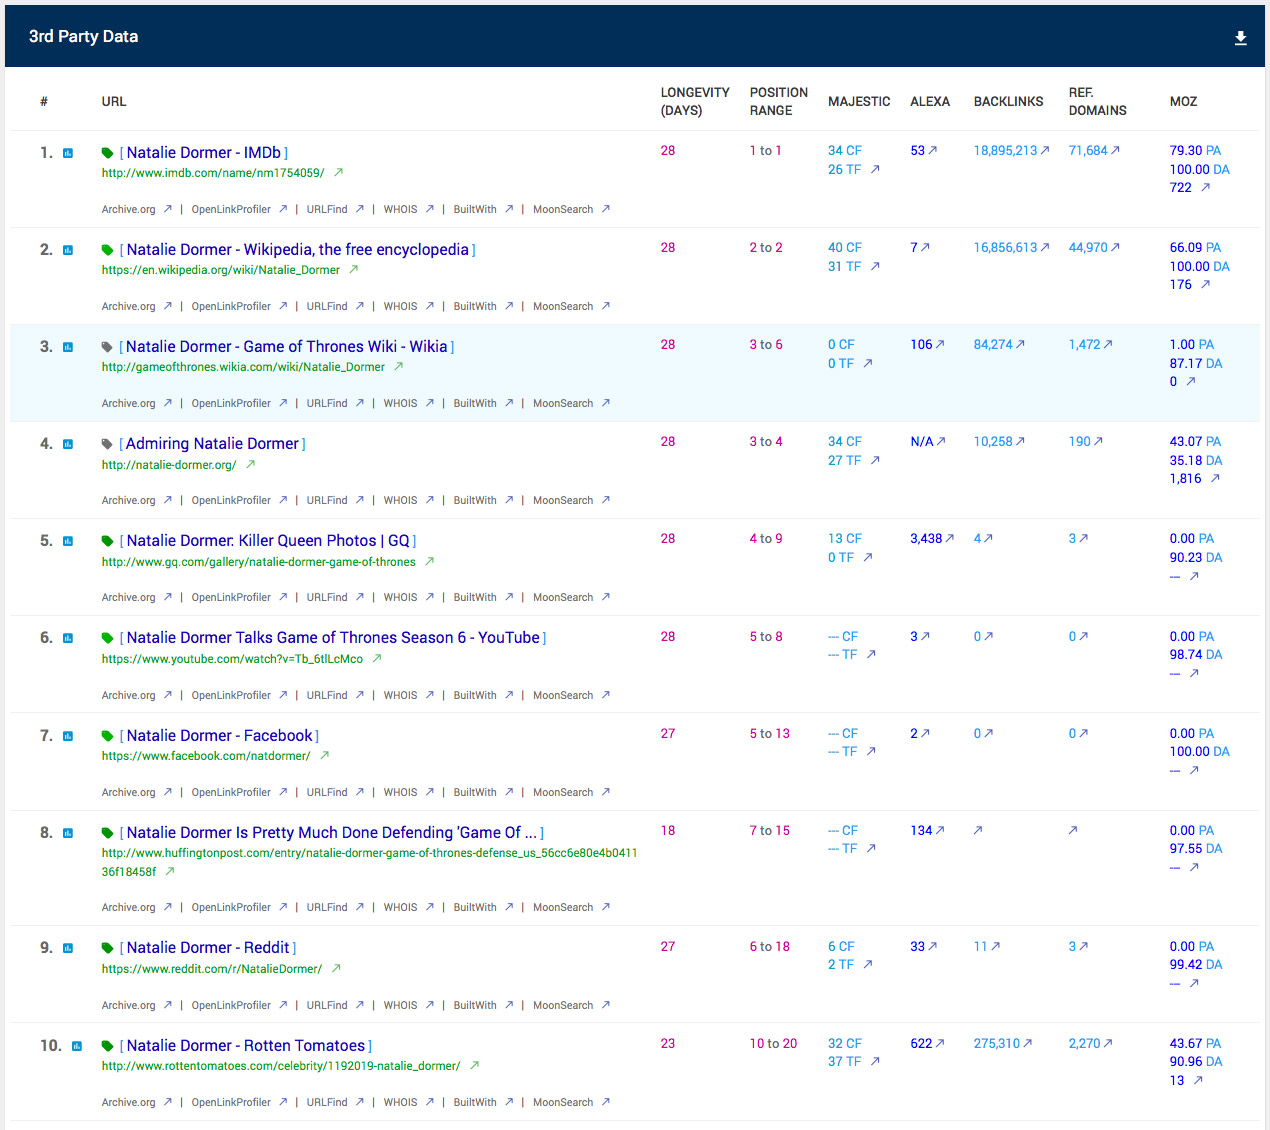Open Natalie Dormer - Game of Thrones Wiki link
Viewport: 1270px width, 1130px height.
click(287, 347)
